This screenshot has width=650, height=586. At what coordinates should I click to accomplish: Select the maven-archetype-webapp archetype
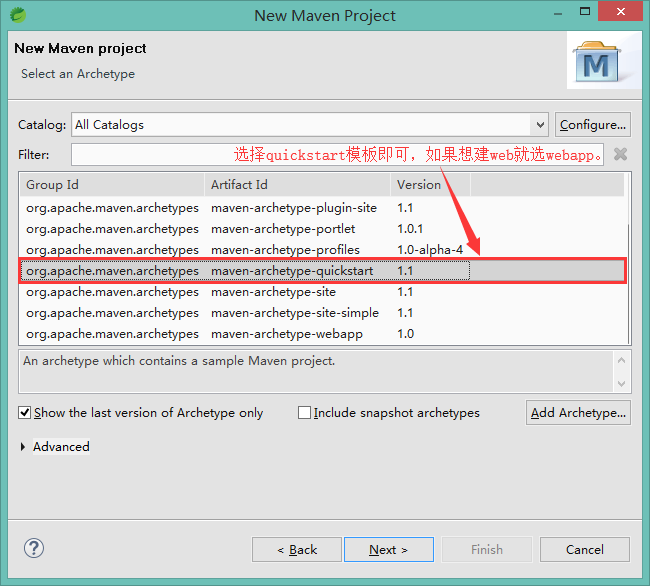click(x=287, y=334)
